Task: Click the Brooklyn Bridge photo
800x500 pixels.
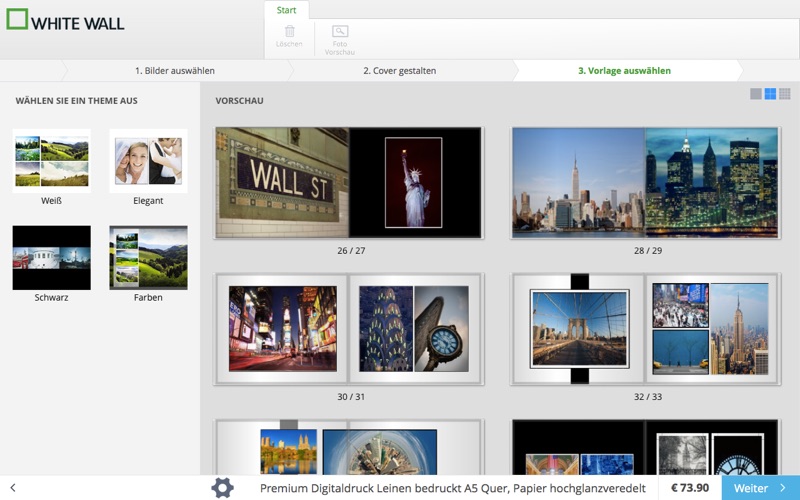Action: coord(580,329)
